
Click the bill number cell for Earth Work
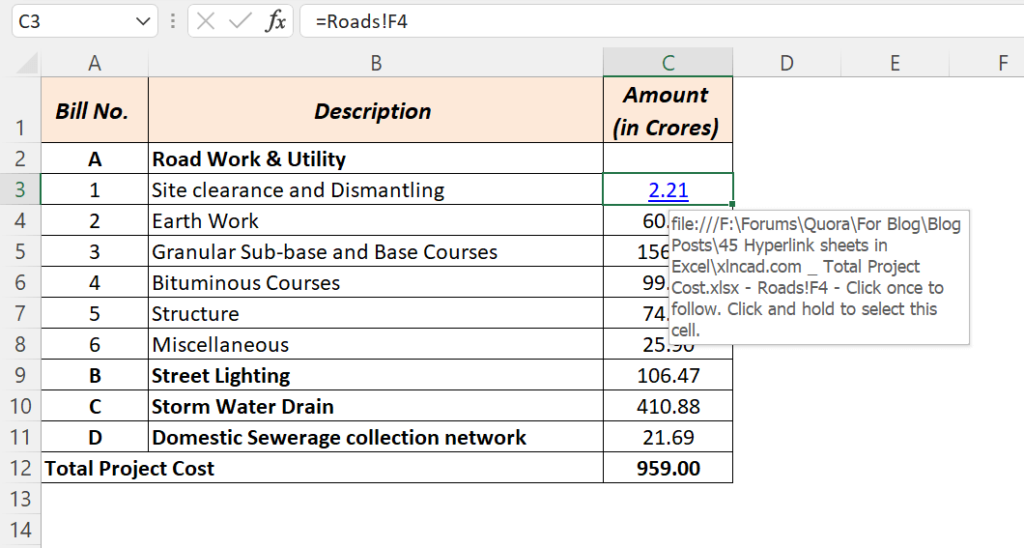[x=95, y=221]
